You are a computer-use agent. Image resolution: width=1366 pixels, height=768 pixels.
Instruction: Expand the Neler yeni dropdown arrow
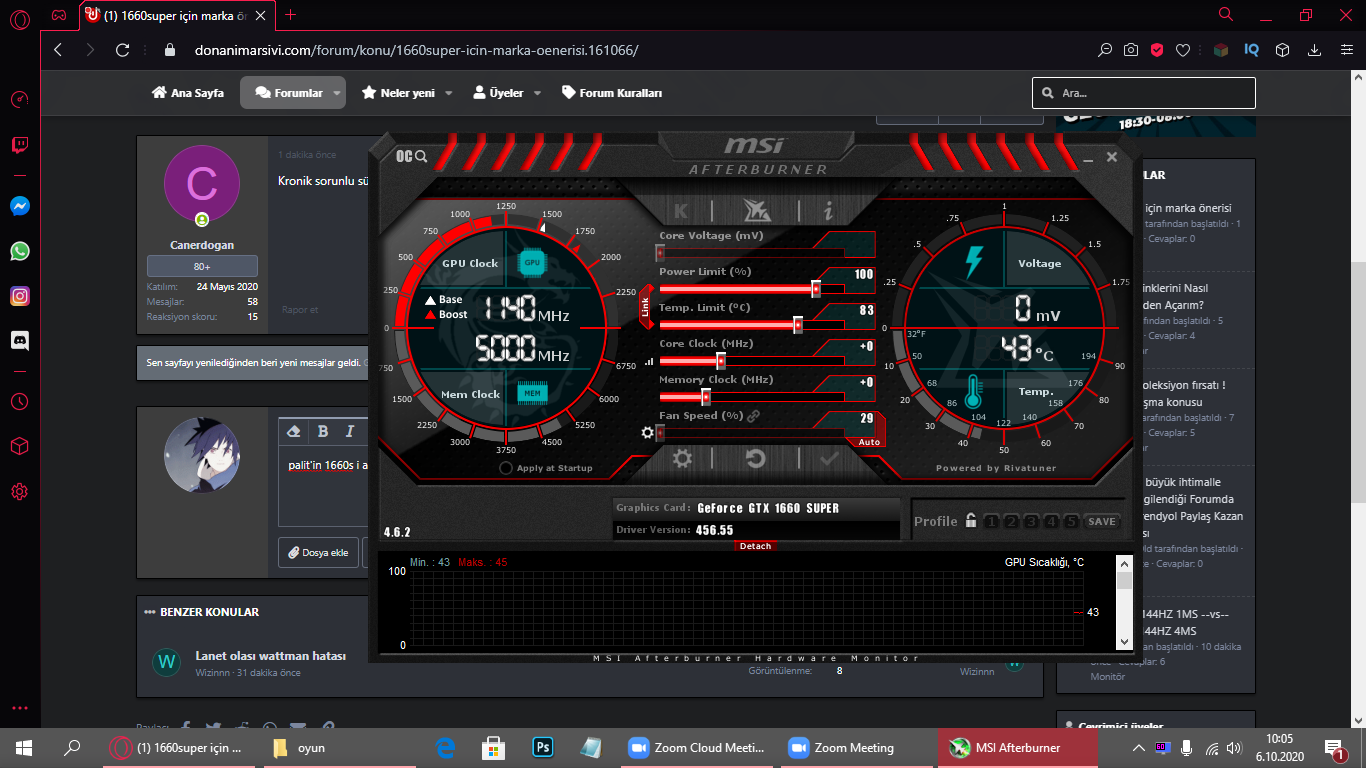[449, 93]
